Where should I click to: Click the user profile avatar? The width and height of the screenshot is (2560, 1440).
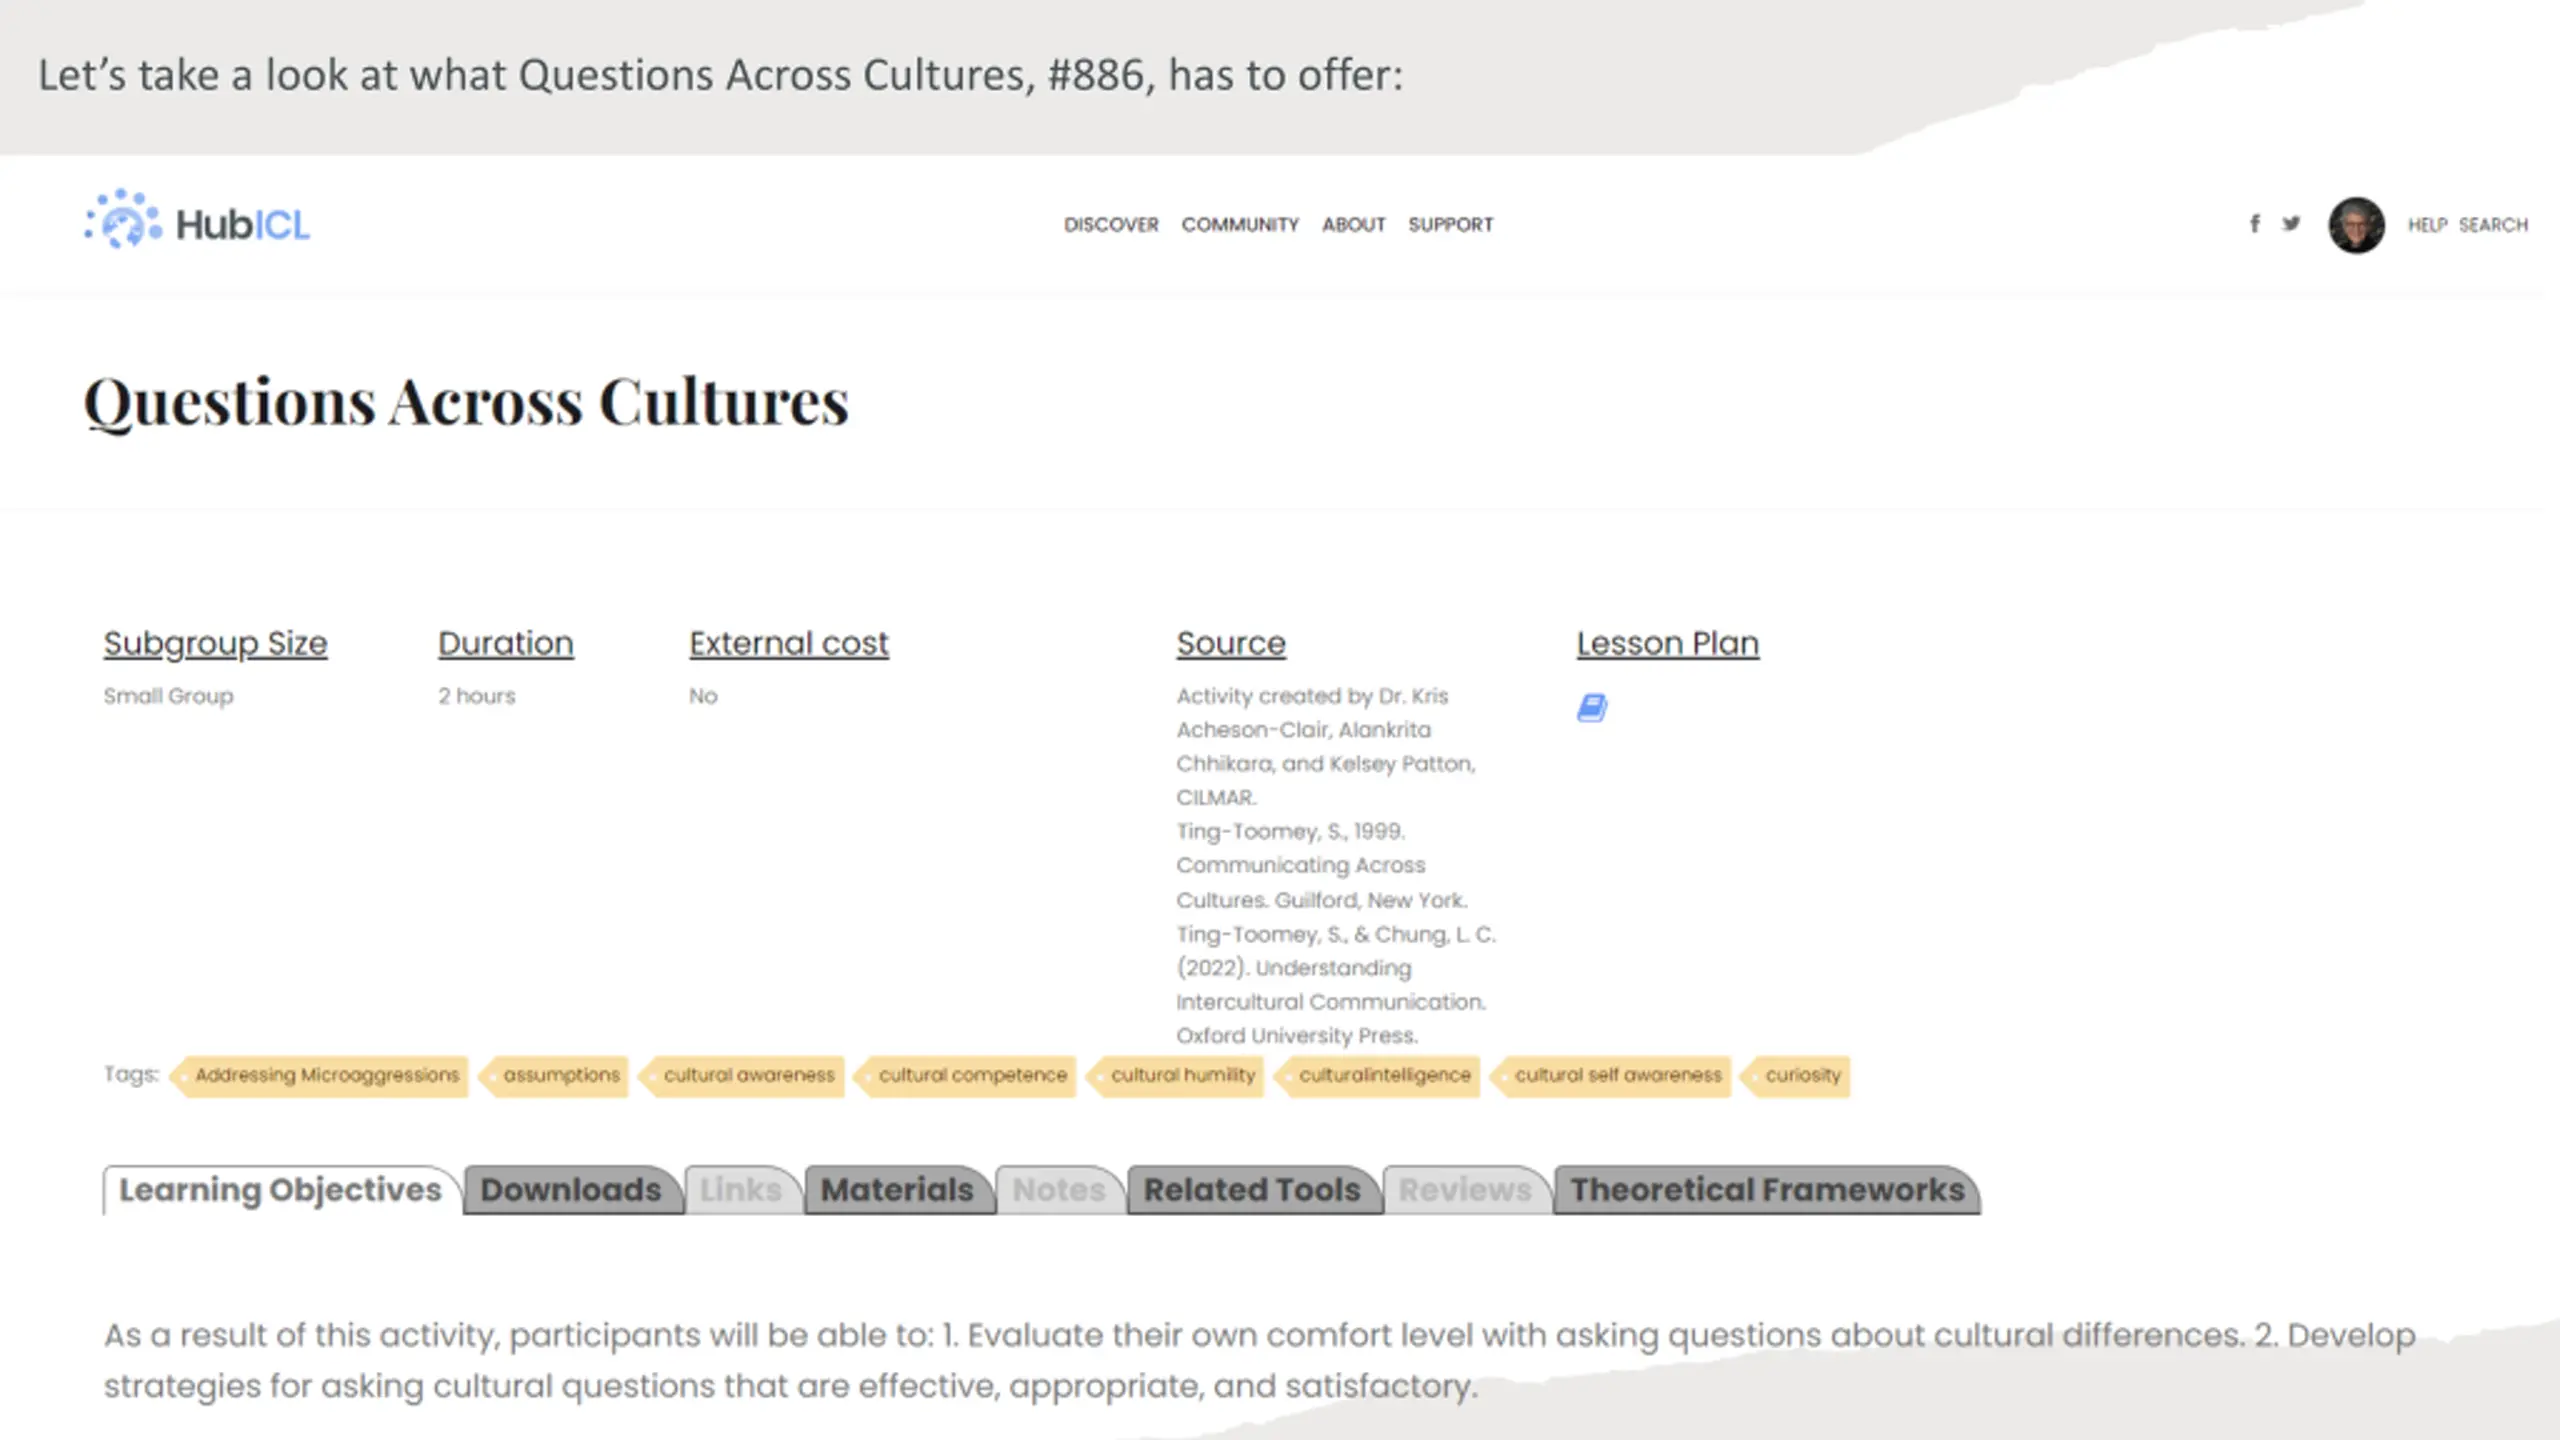(2356, 225)
